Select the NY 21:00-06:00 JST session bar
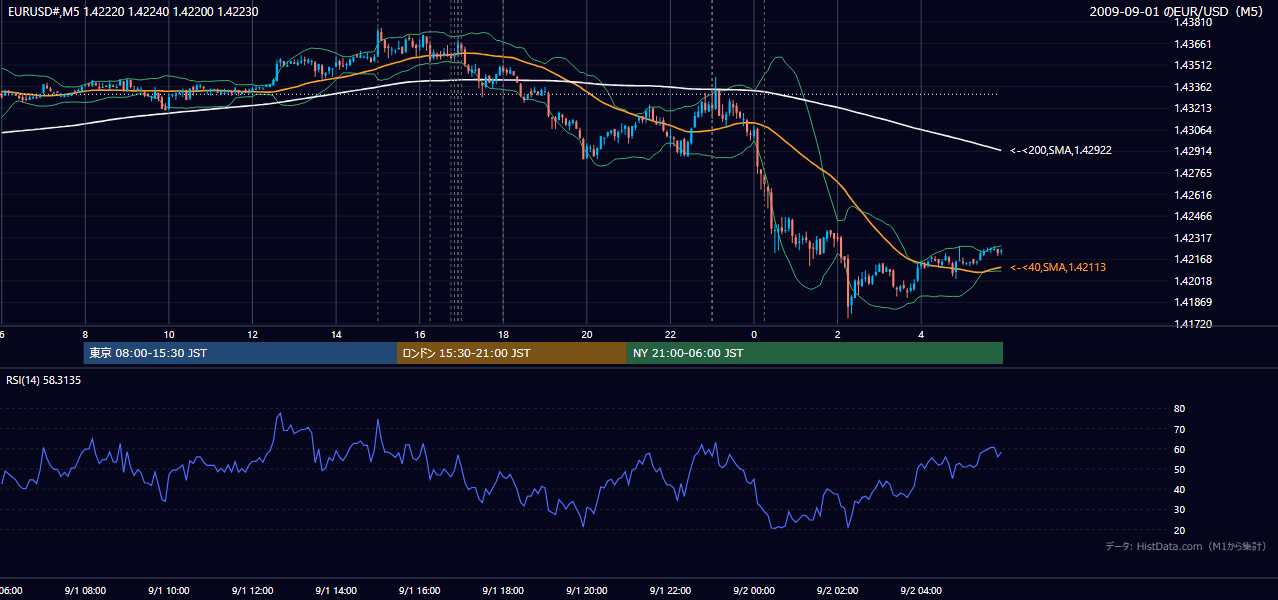1278x600 pixels. 815,353
